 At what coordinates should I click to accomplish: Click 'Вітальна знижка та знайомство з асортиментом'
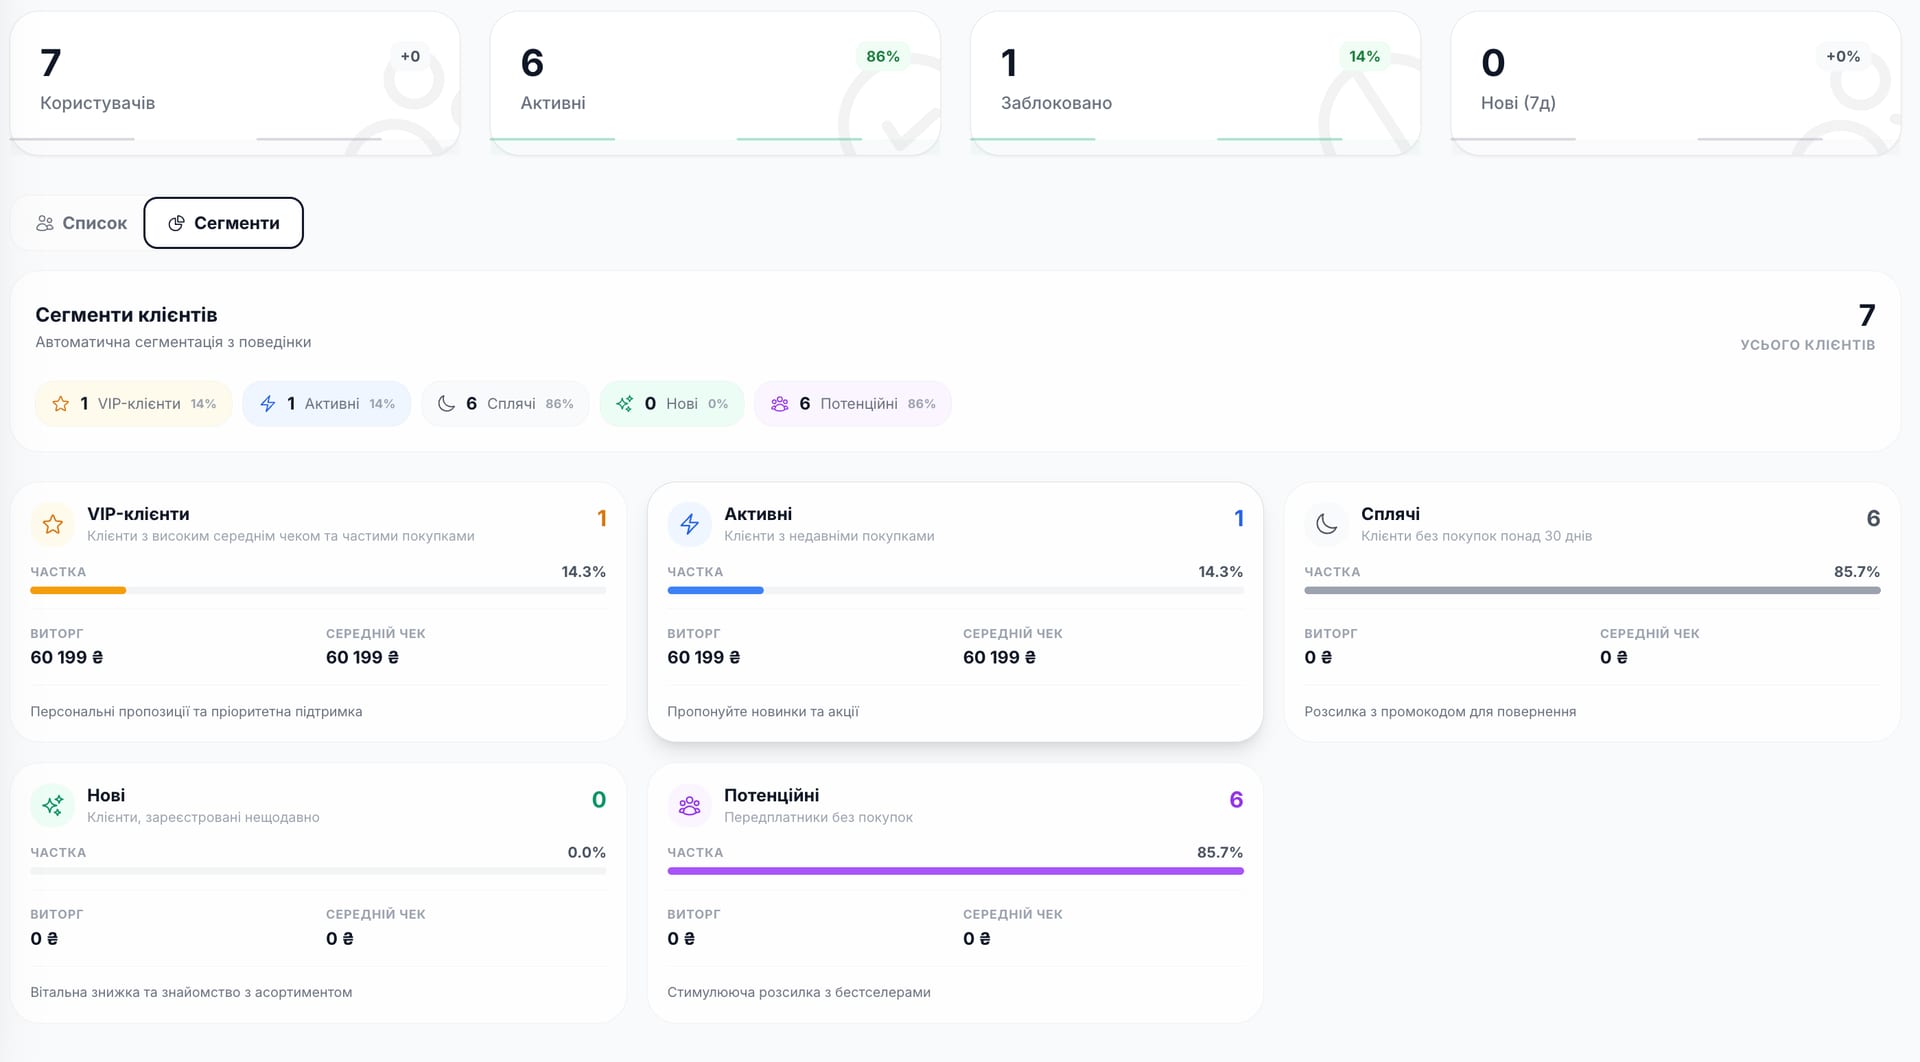pyautogui.click(x=191, y=993)
